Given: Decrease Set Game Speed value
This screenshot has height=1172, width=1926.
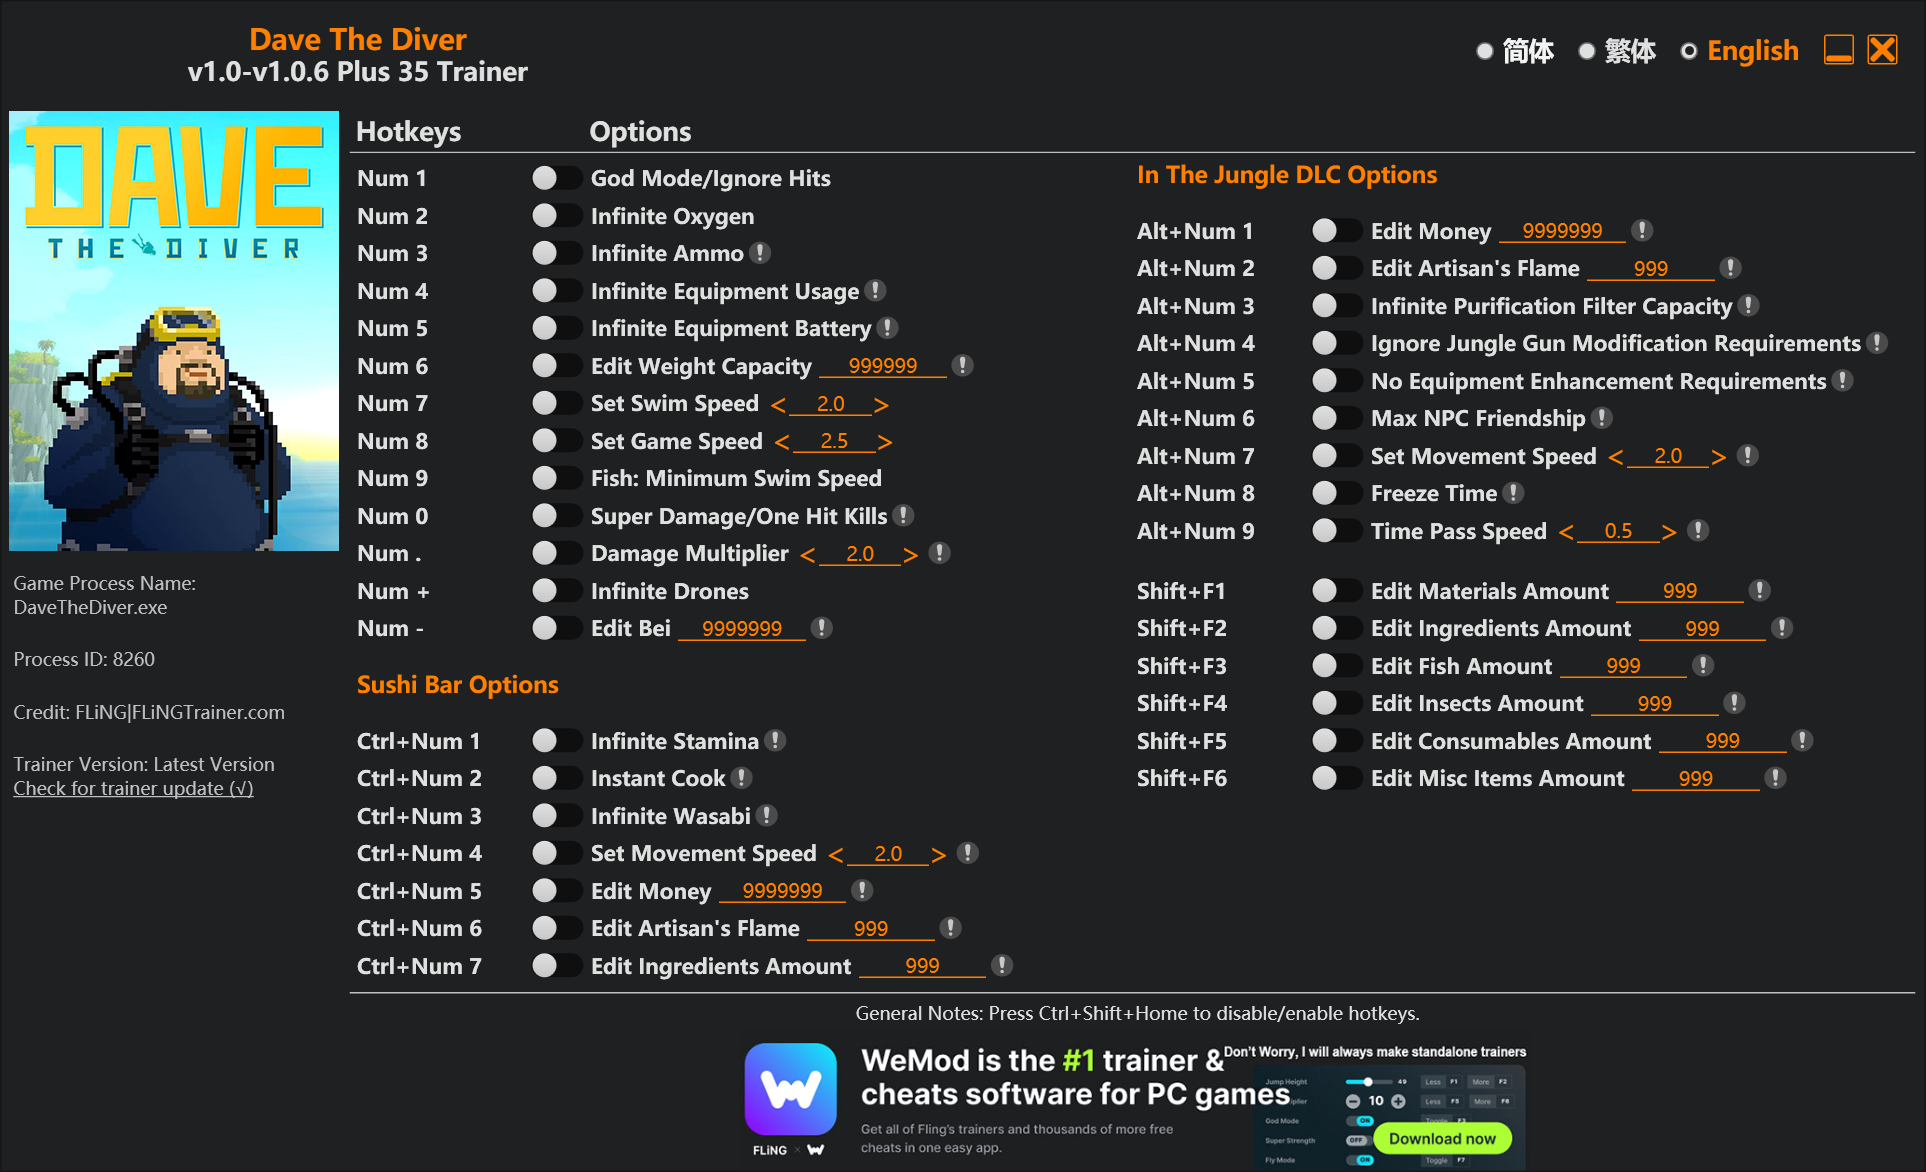Looking at the screenshot, I should point(782,442).
